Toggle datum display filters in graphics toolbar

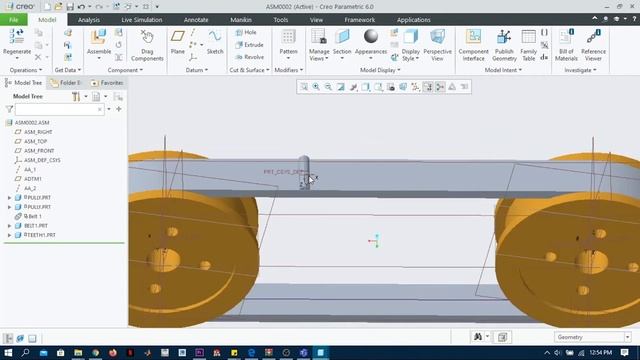click(416, 87)
